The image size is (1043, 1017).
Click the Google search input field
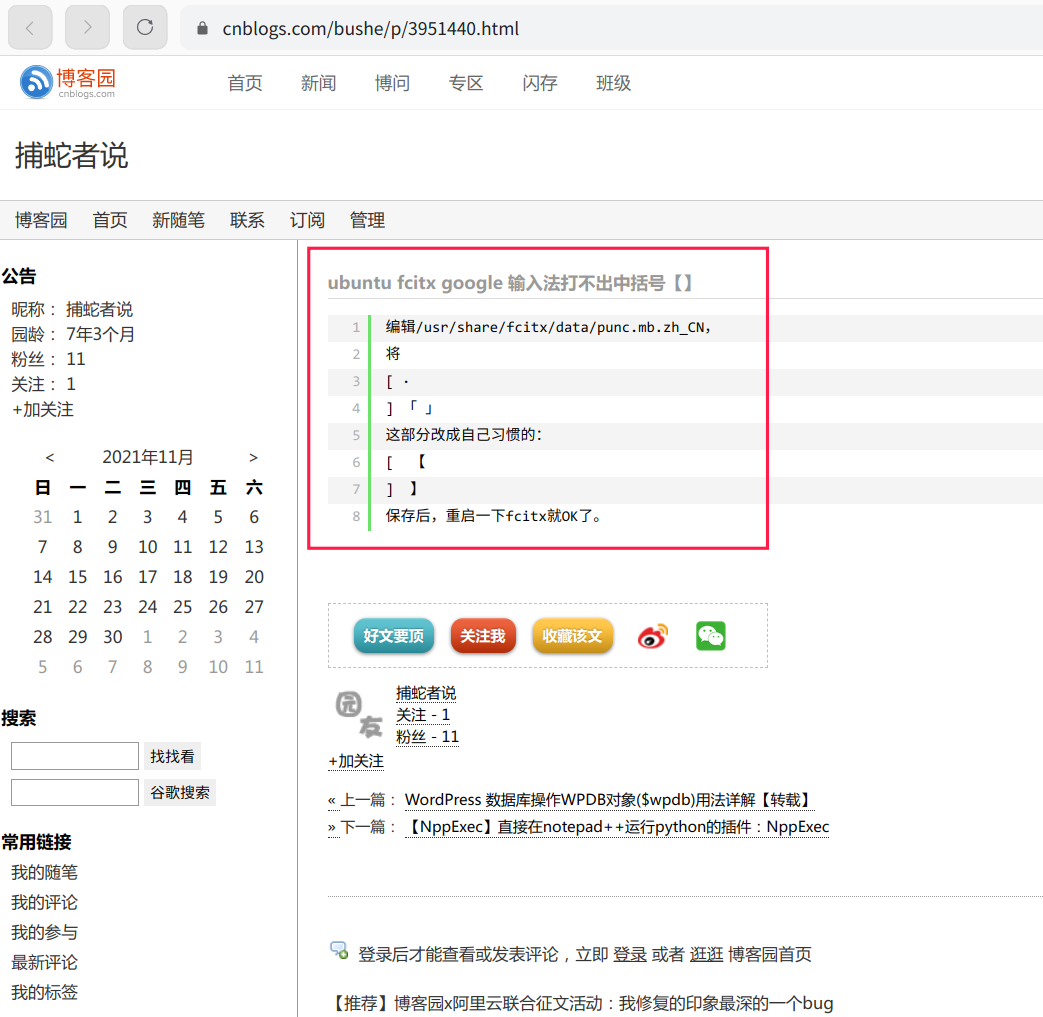click(x=74, y=792)
